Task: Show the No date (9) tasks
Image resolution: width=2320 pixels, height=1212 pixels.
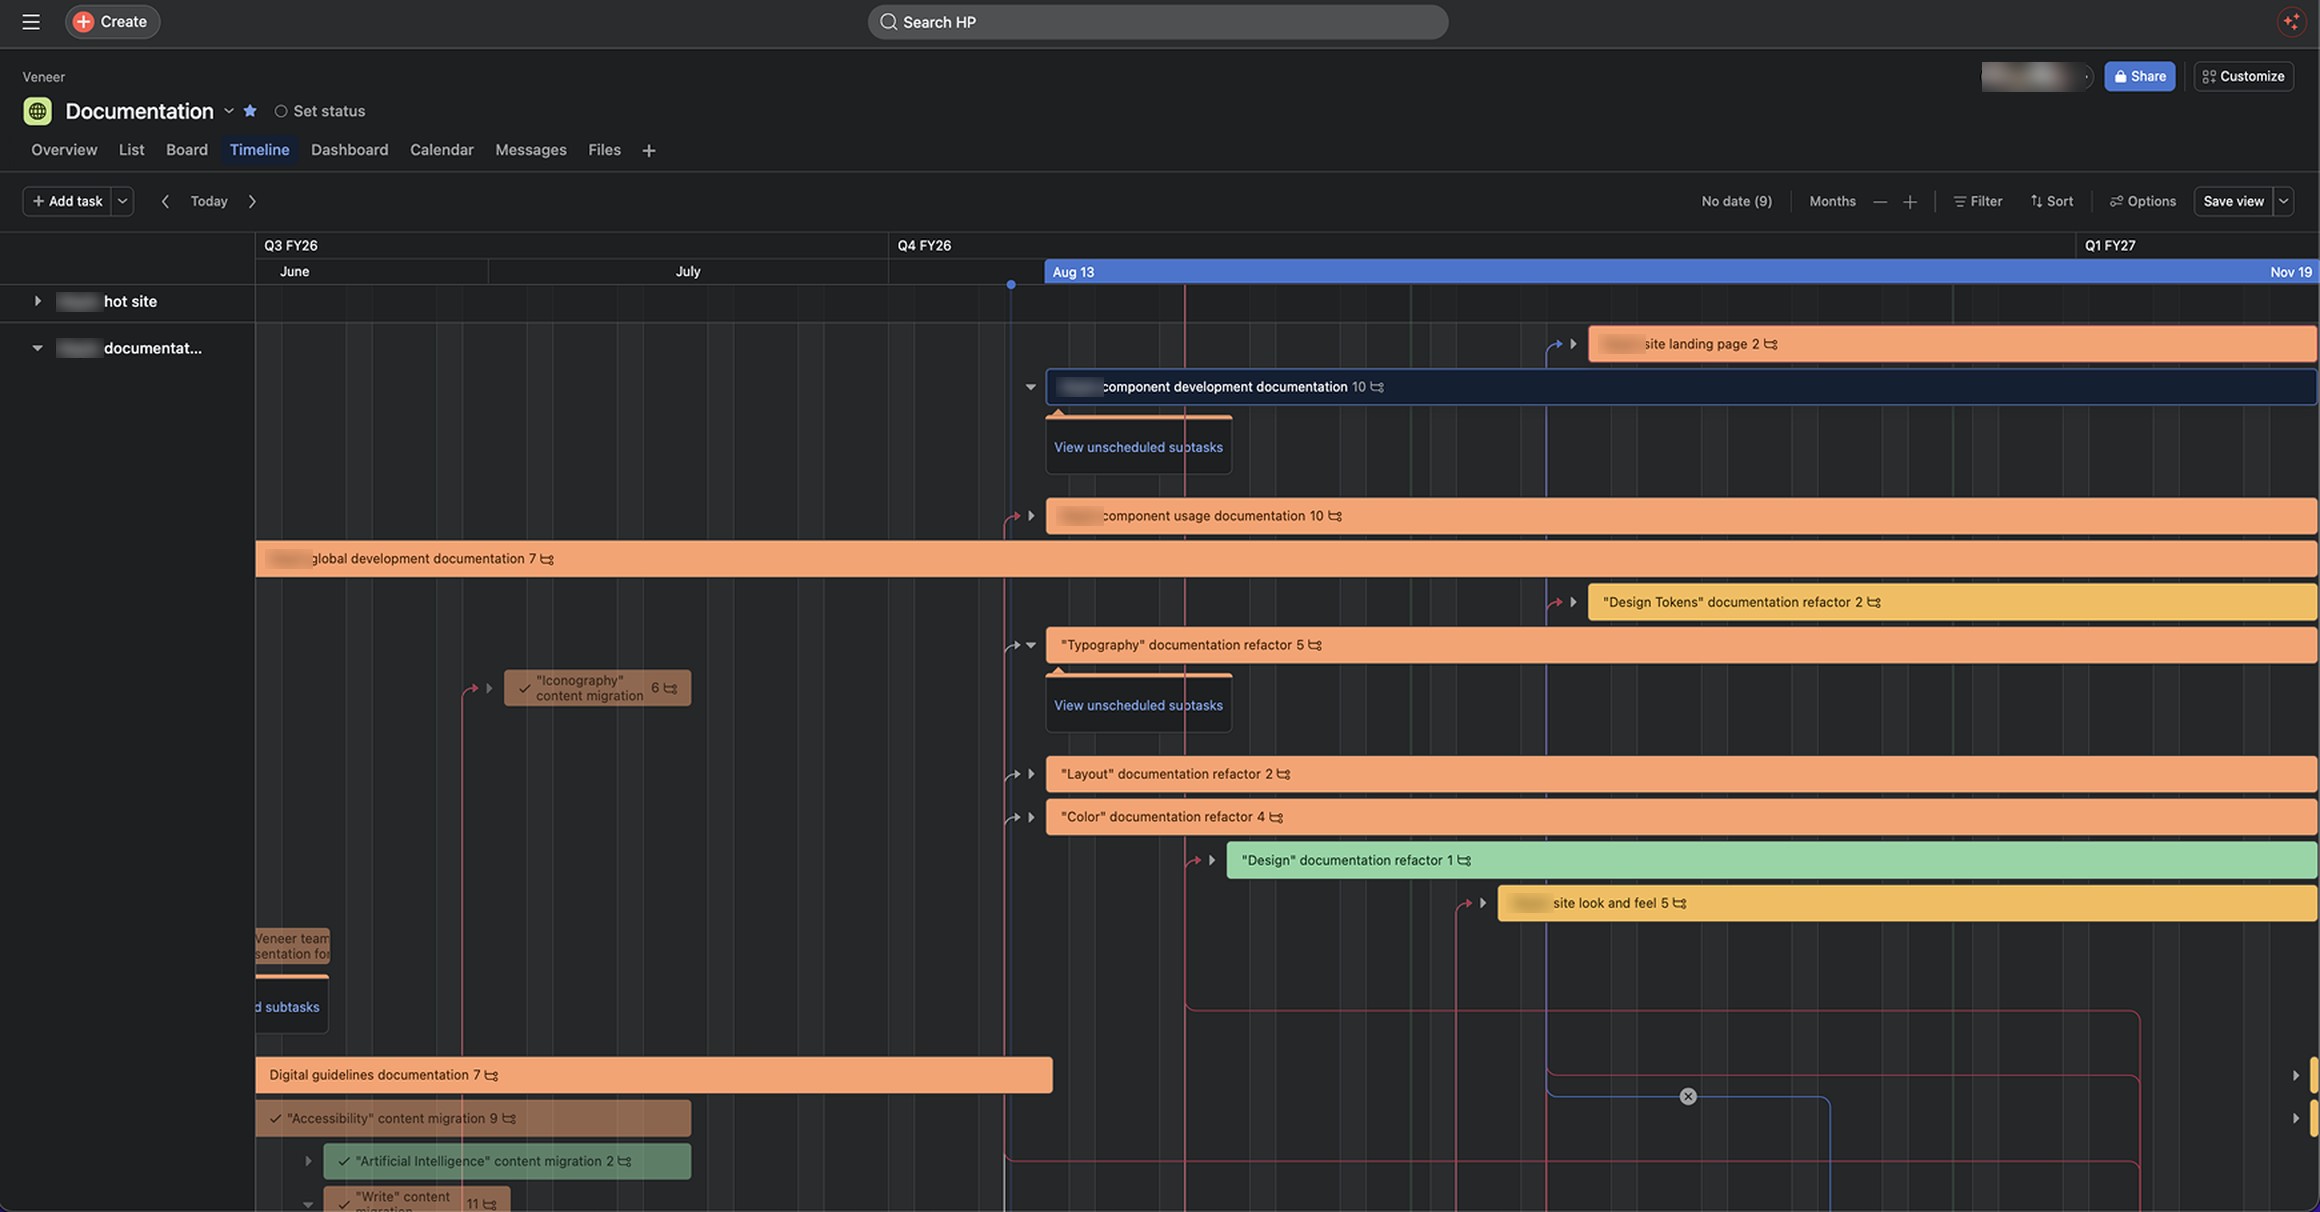Action: (1736, 201)
